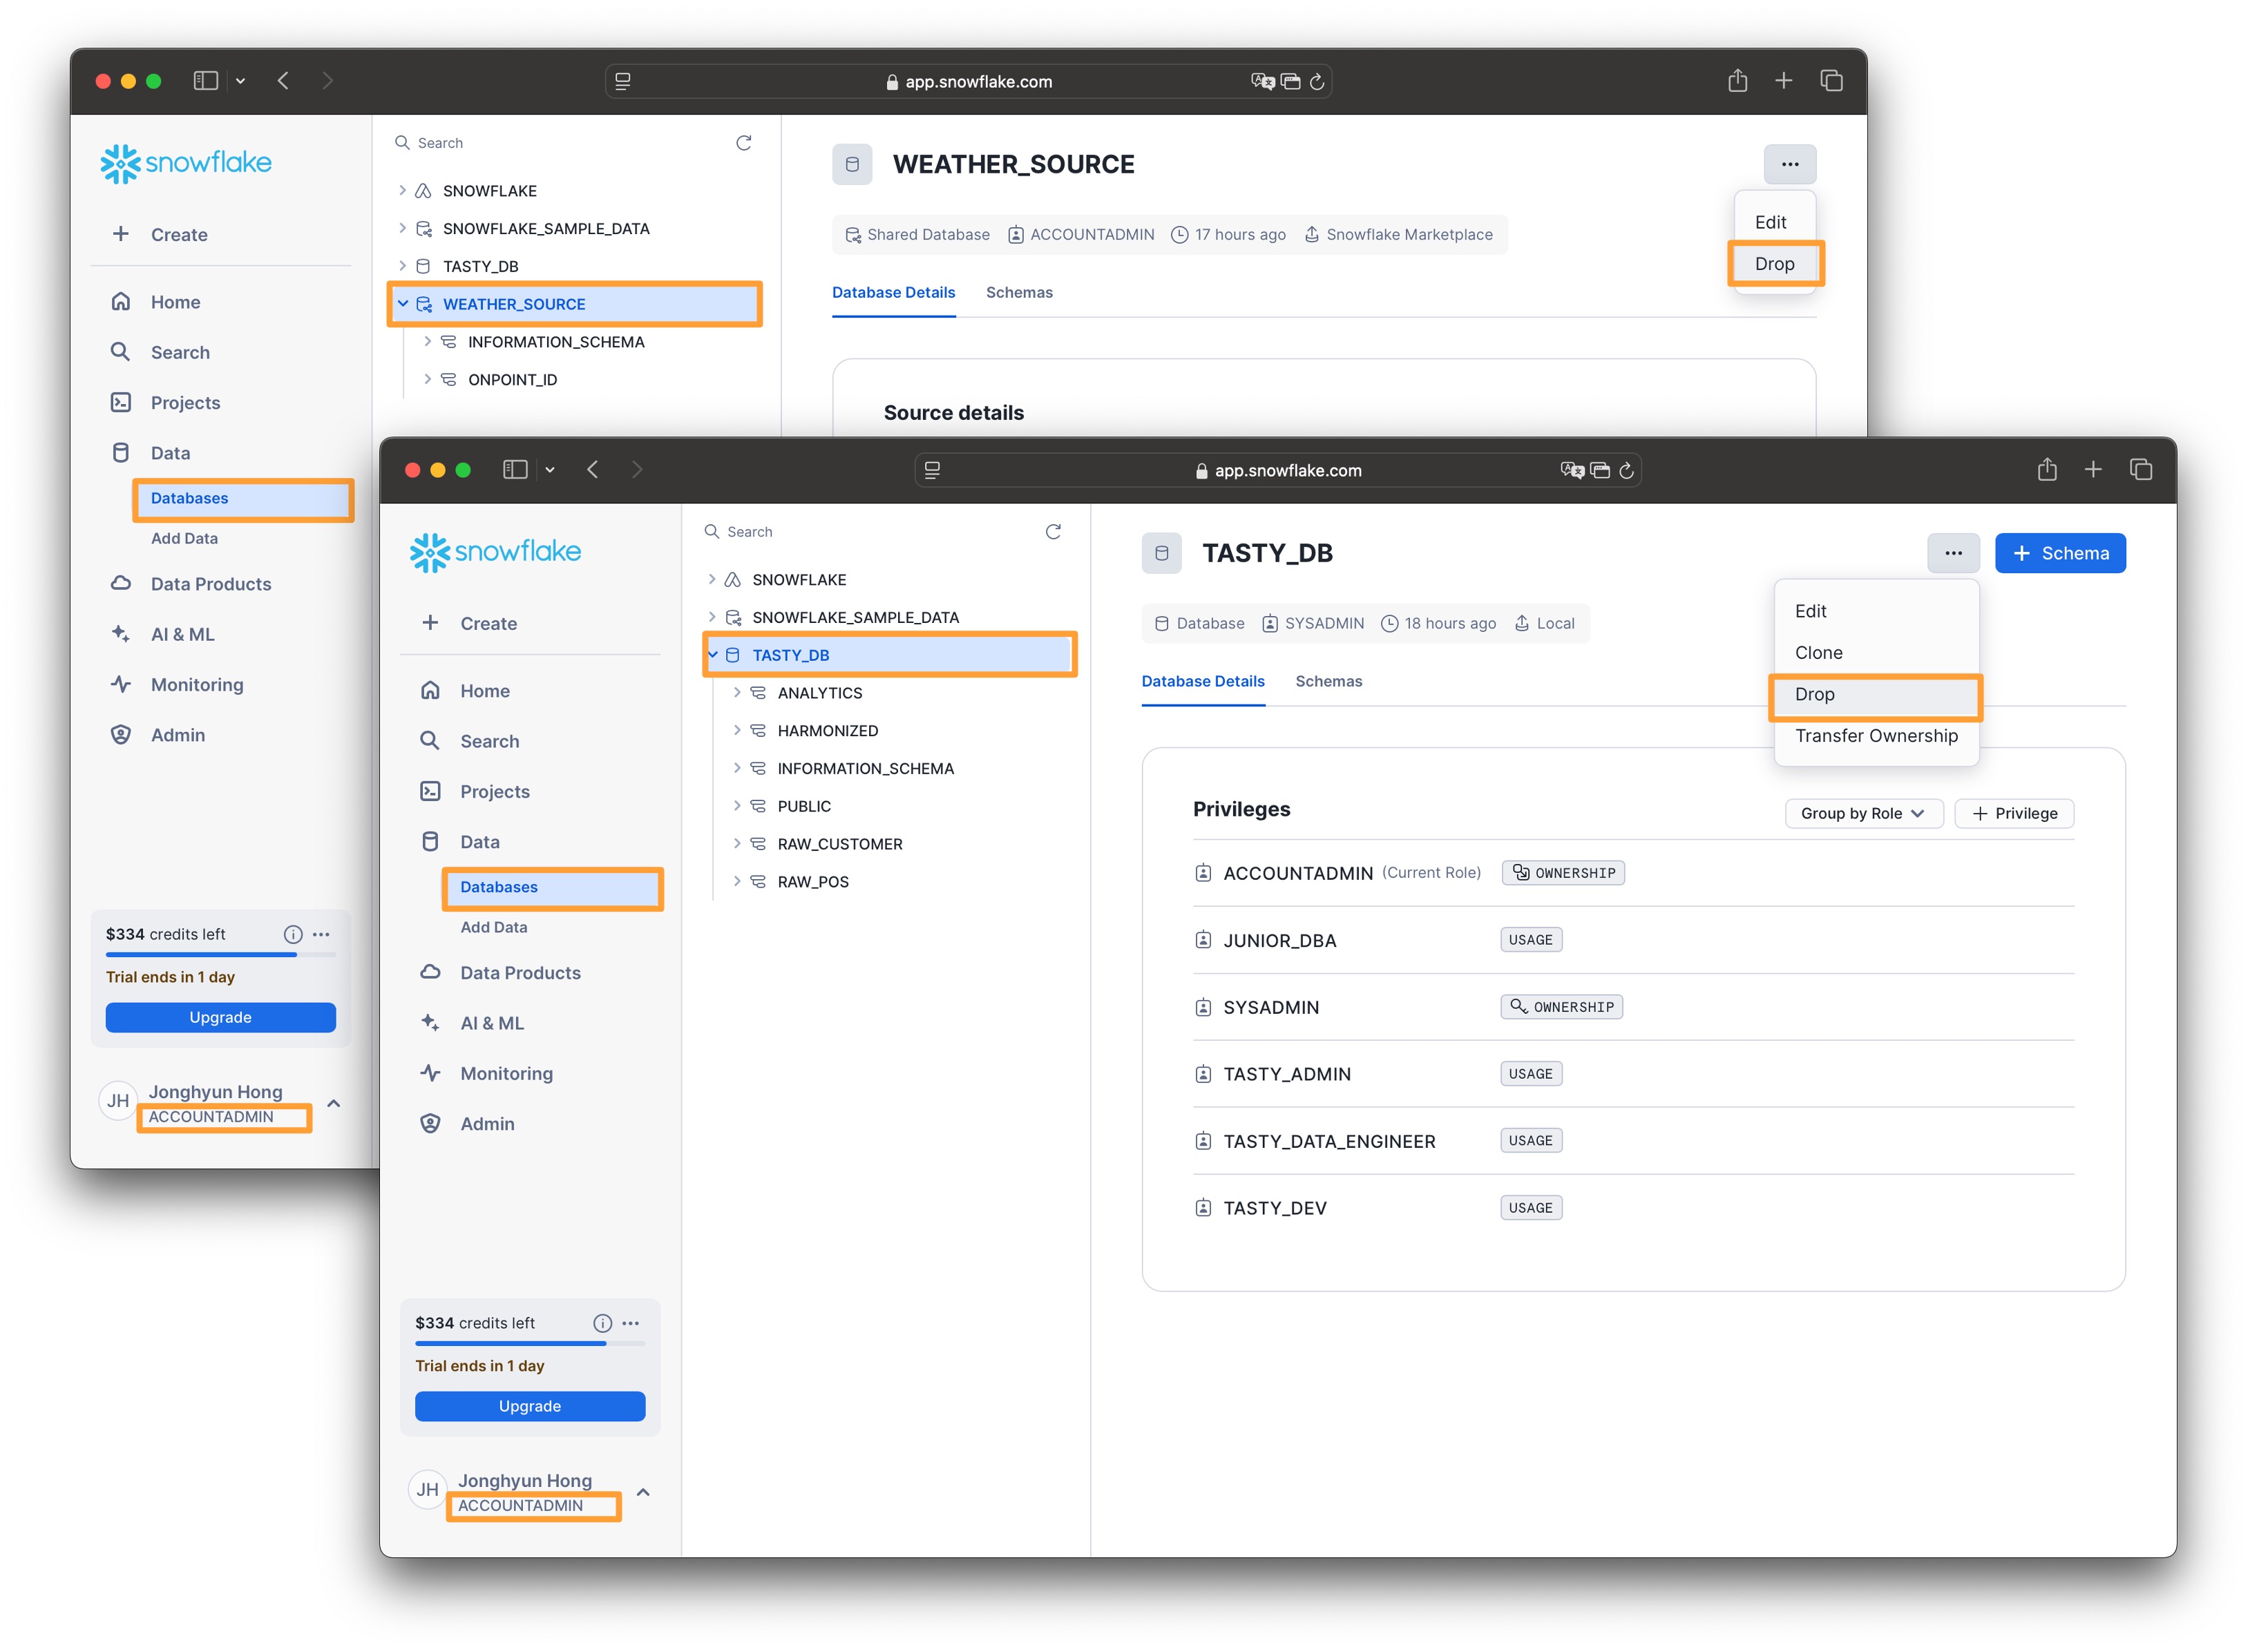The width and height of the screenshot is (2248, 1652).
Task: Expand the RAW_POS schema in tree
Action: (737, 881)
